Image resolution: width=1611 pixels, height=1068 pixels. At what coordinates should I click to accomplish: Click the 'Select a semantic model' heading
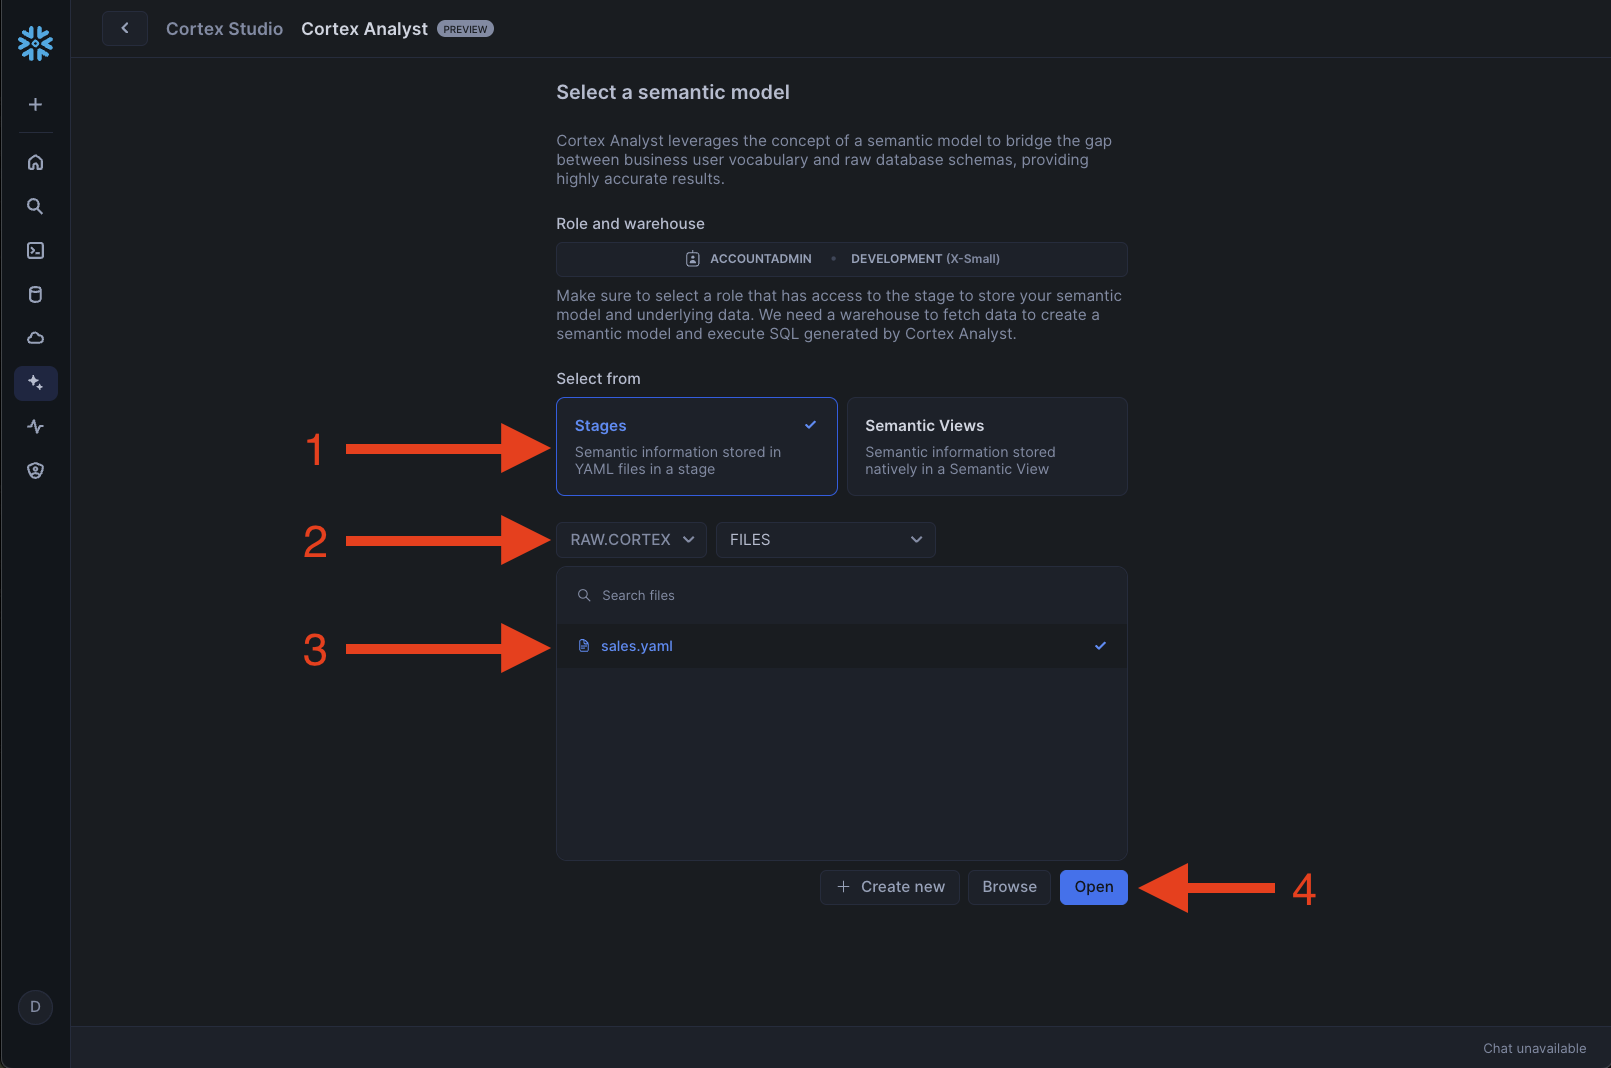click(x=673, y=92)
